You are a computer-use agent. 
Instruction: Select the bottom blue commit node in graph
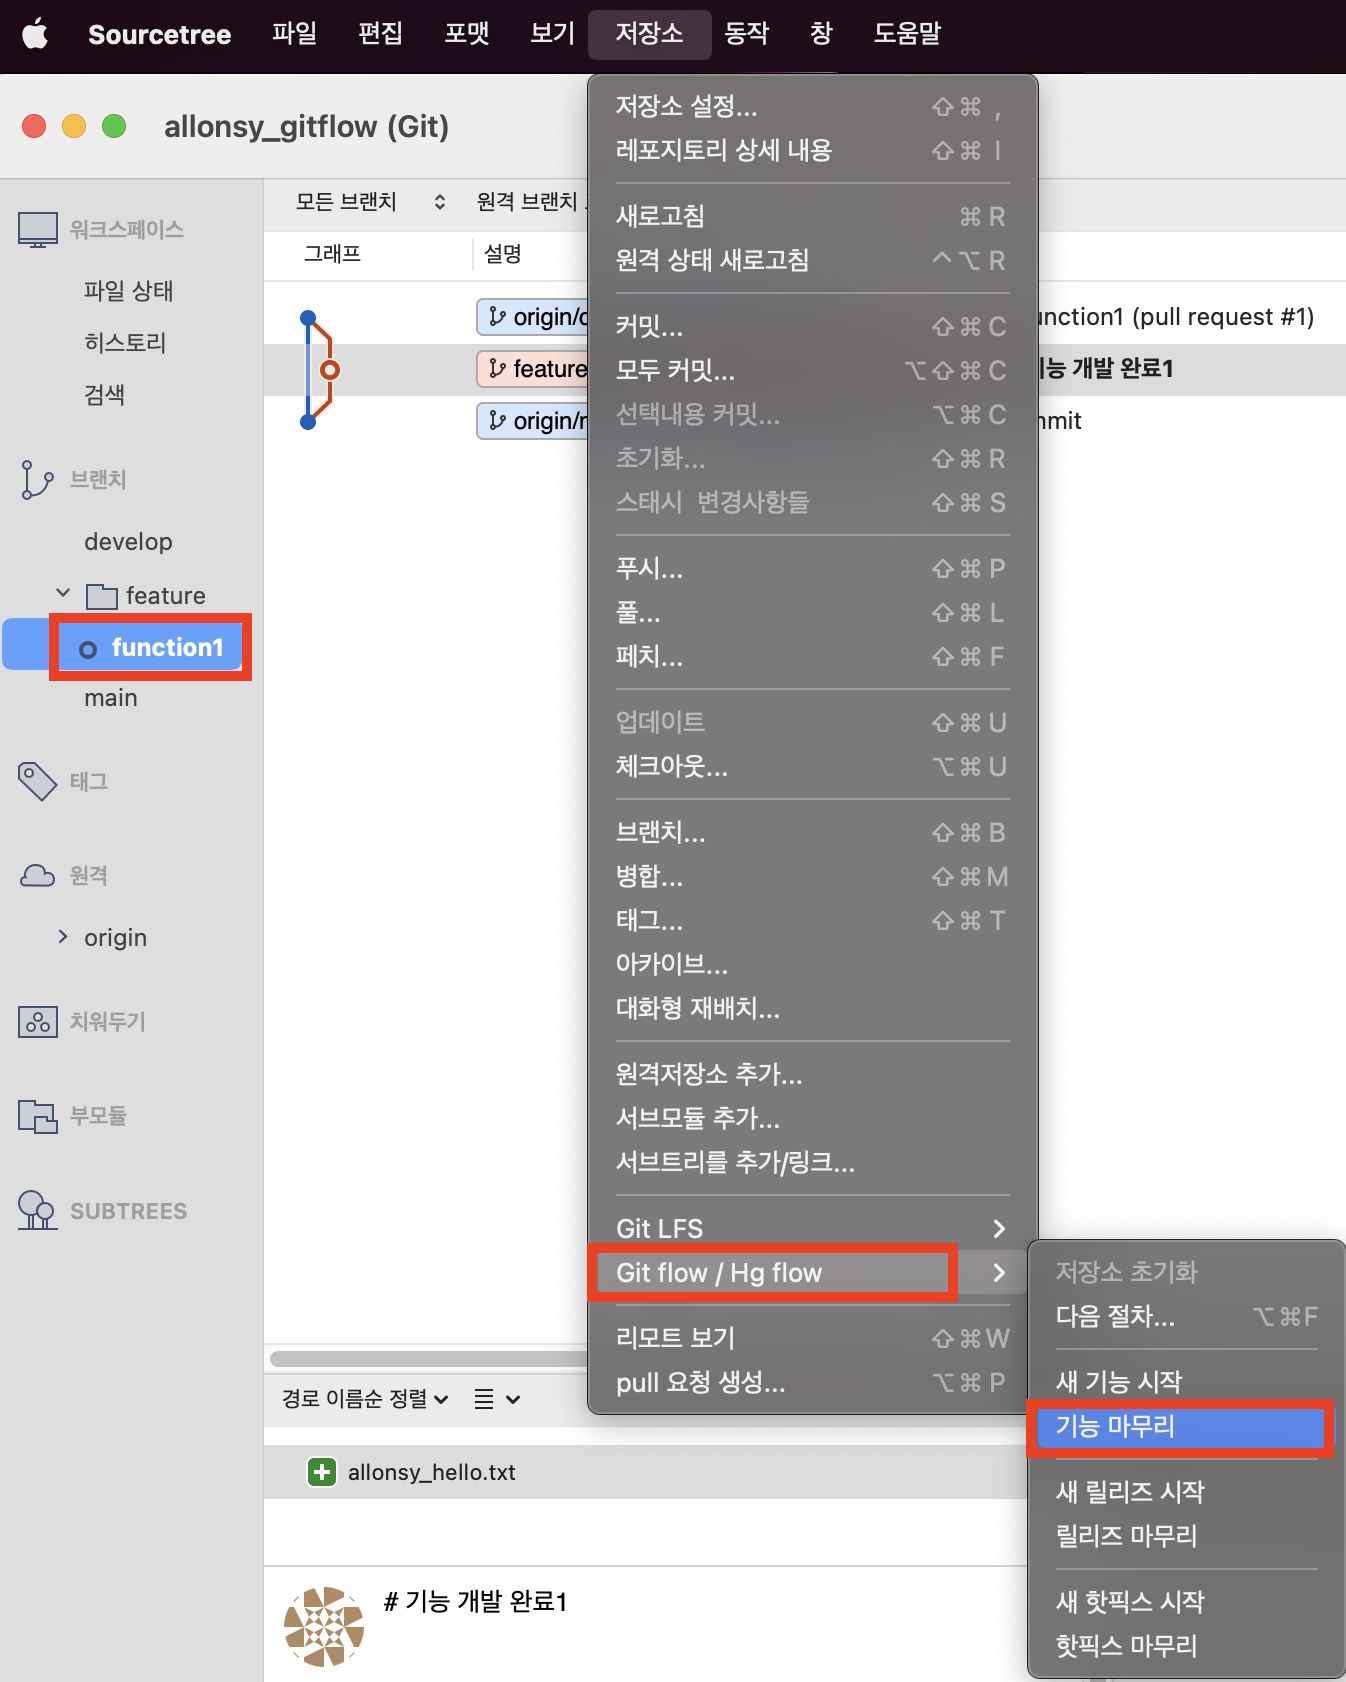(308, 422)
